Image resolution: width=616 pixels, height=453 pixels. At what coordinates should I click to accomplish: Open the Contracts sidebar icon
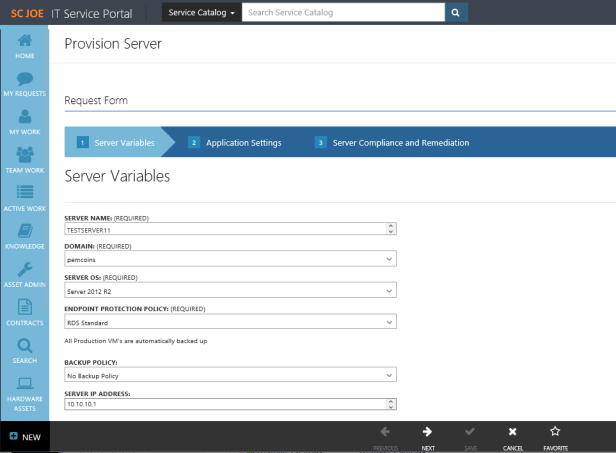[25, 309]
